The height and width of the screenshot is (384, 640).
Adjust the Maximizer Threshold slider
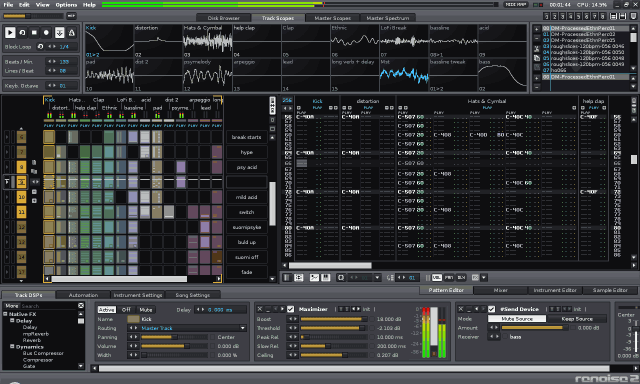pyautogui.click(x=333, y=328)
